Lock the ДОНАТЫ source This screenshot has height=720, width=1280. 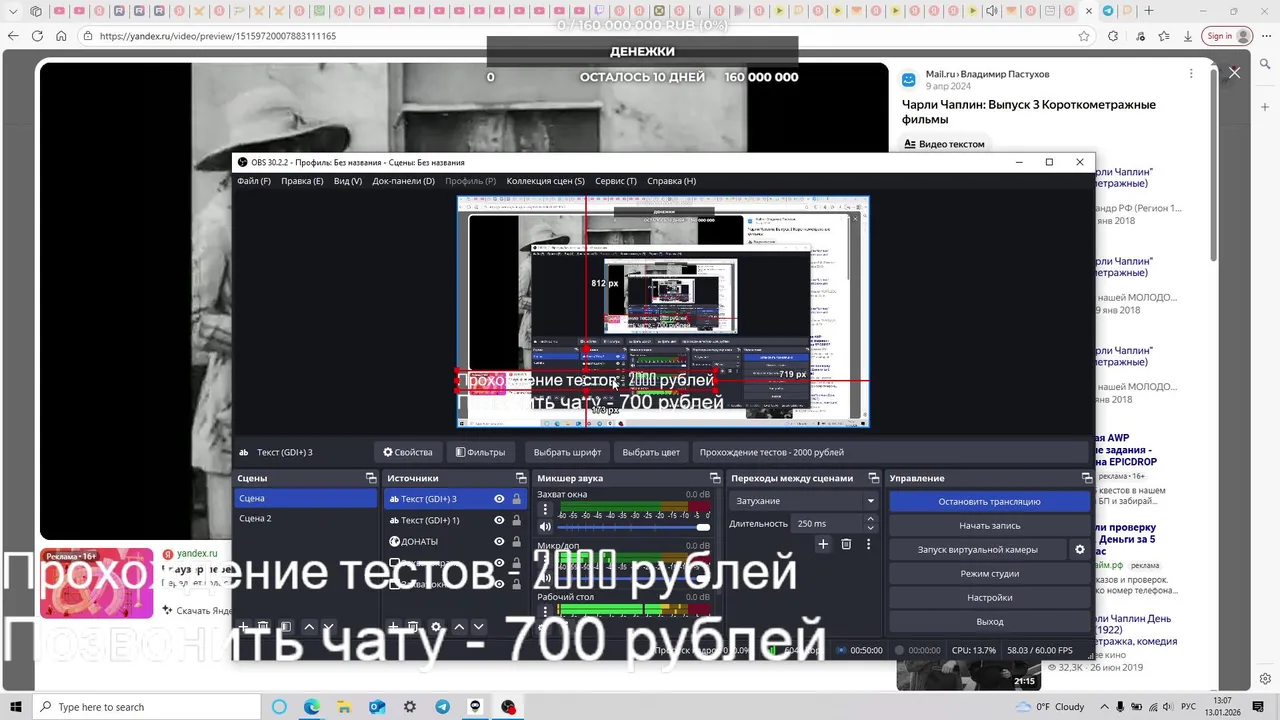516,541
